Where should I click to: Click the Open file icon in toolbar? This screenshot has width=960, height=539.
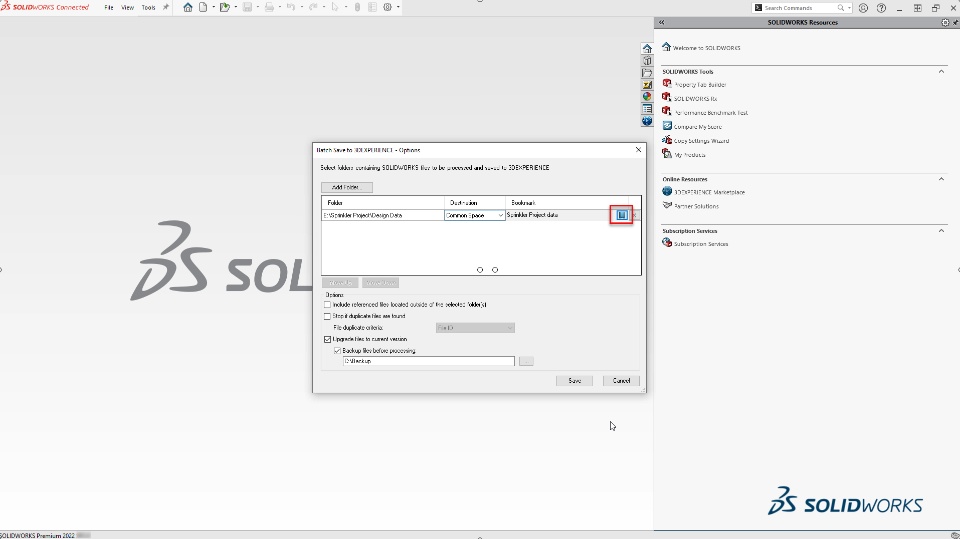225,7
